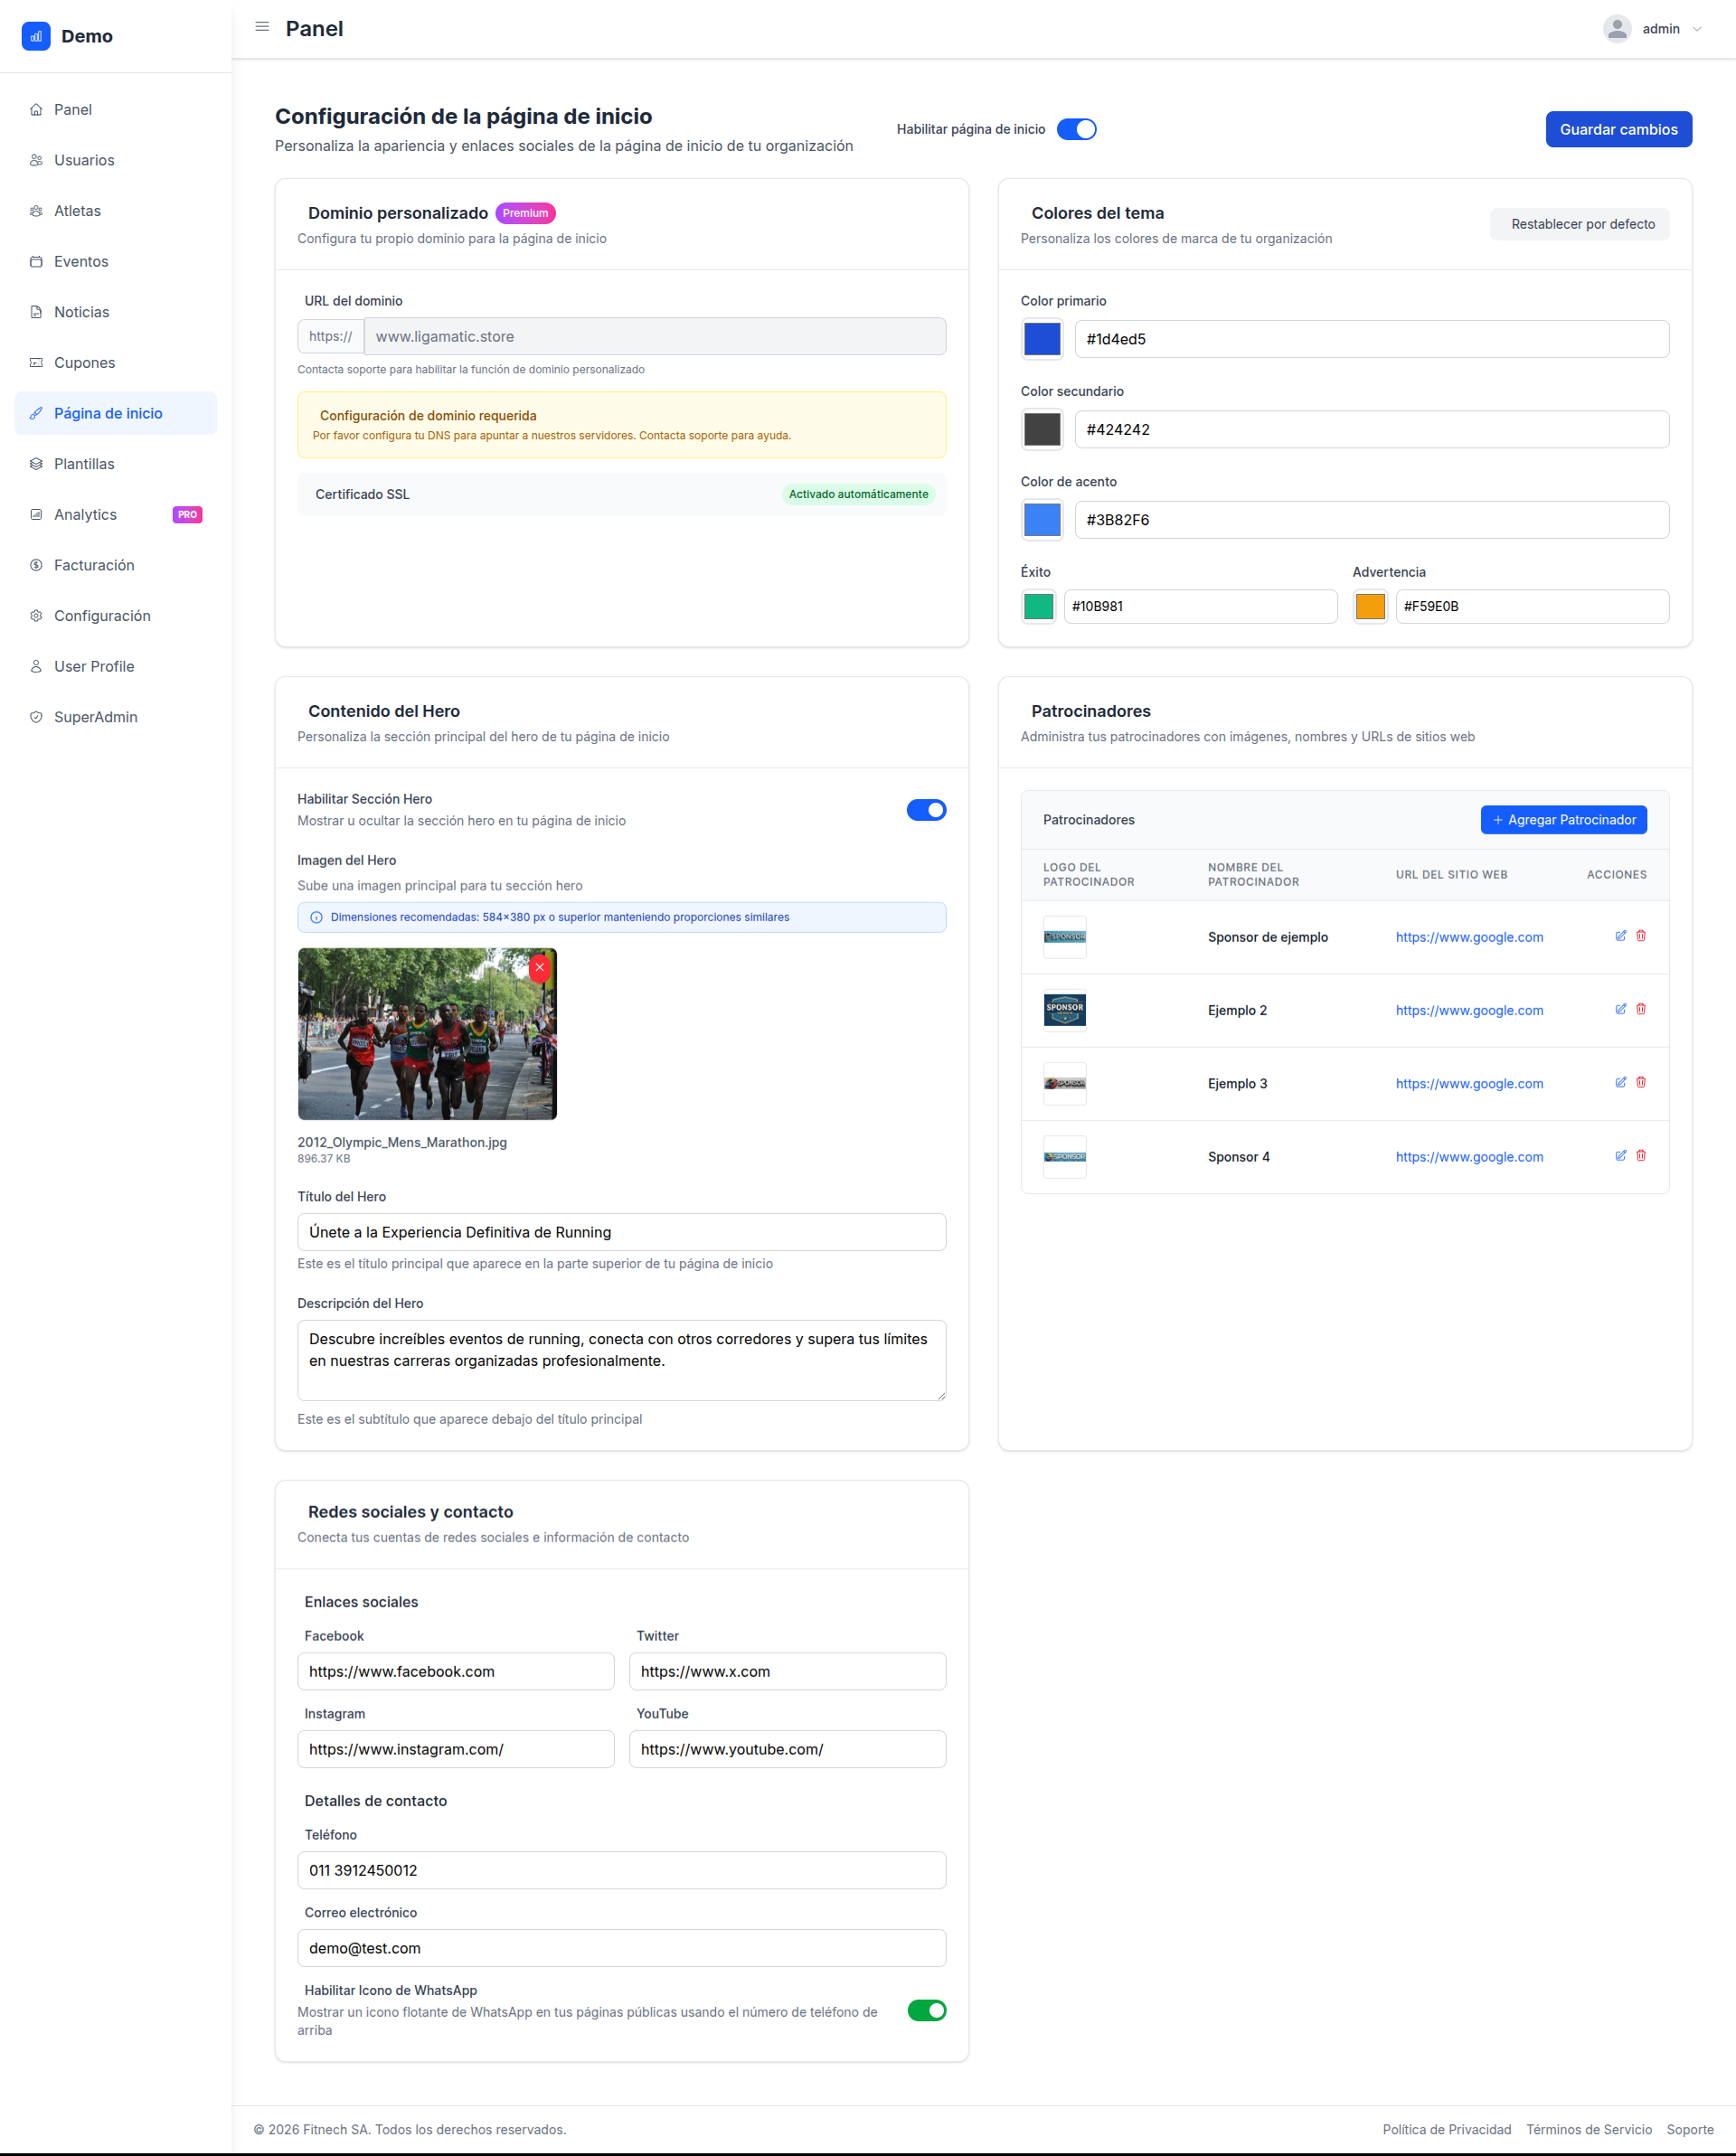1736x2156 pixels.
Task: Click the Guardar cambios button
Action: [1618, 129]
